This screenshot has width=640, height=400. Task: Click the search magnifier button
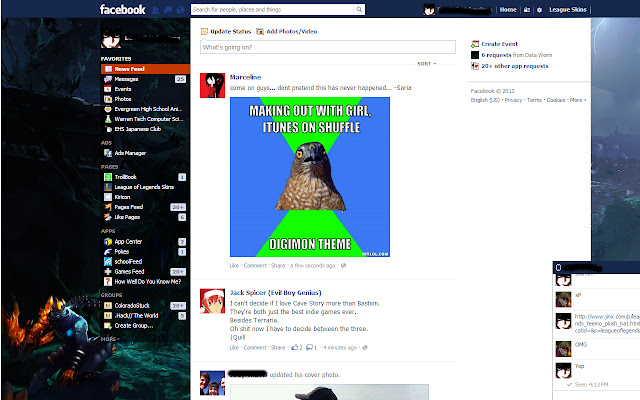(x=359, y=9)
